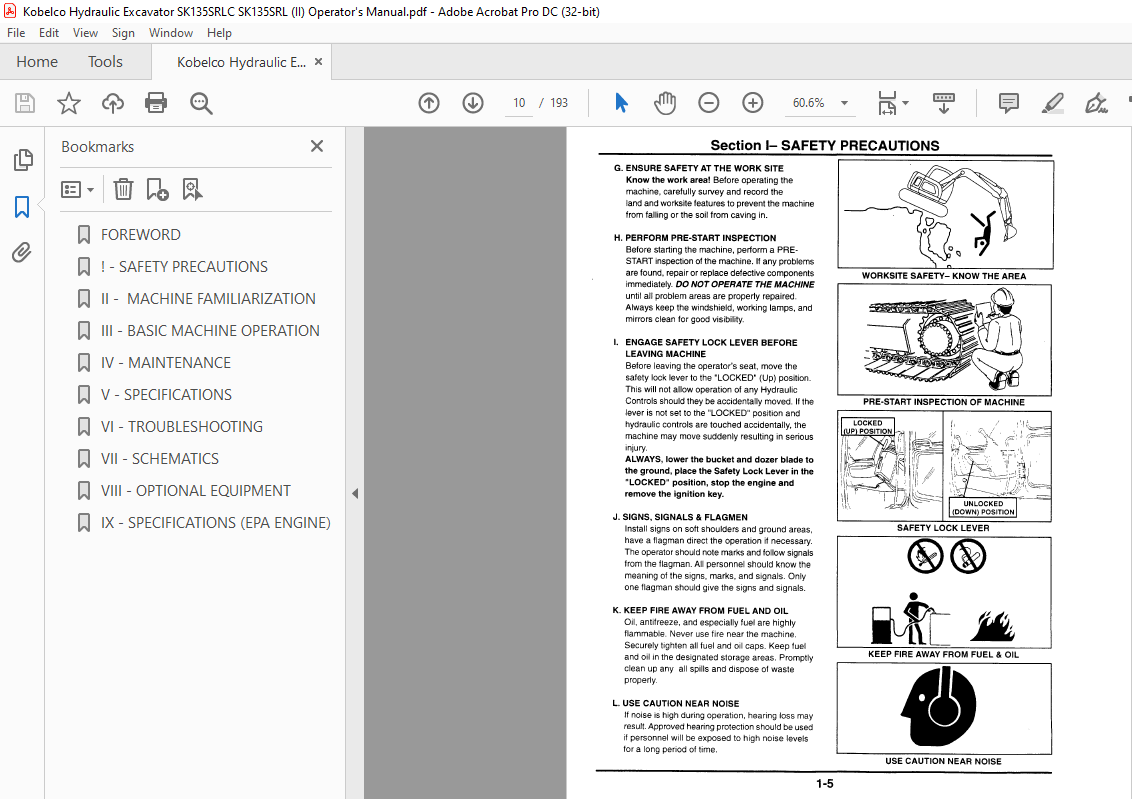Screen dimensions: 1132x799
Task: Click the fit page width icon
Action: [x=887, y=103]
